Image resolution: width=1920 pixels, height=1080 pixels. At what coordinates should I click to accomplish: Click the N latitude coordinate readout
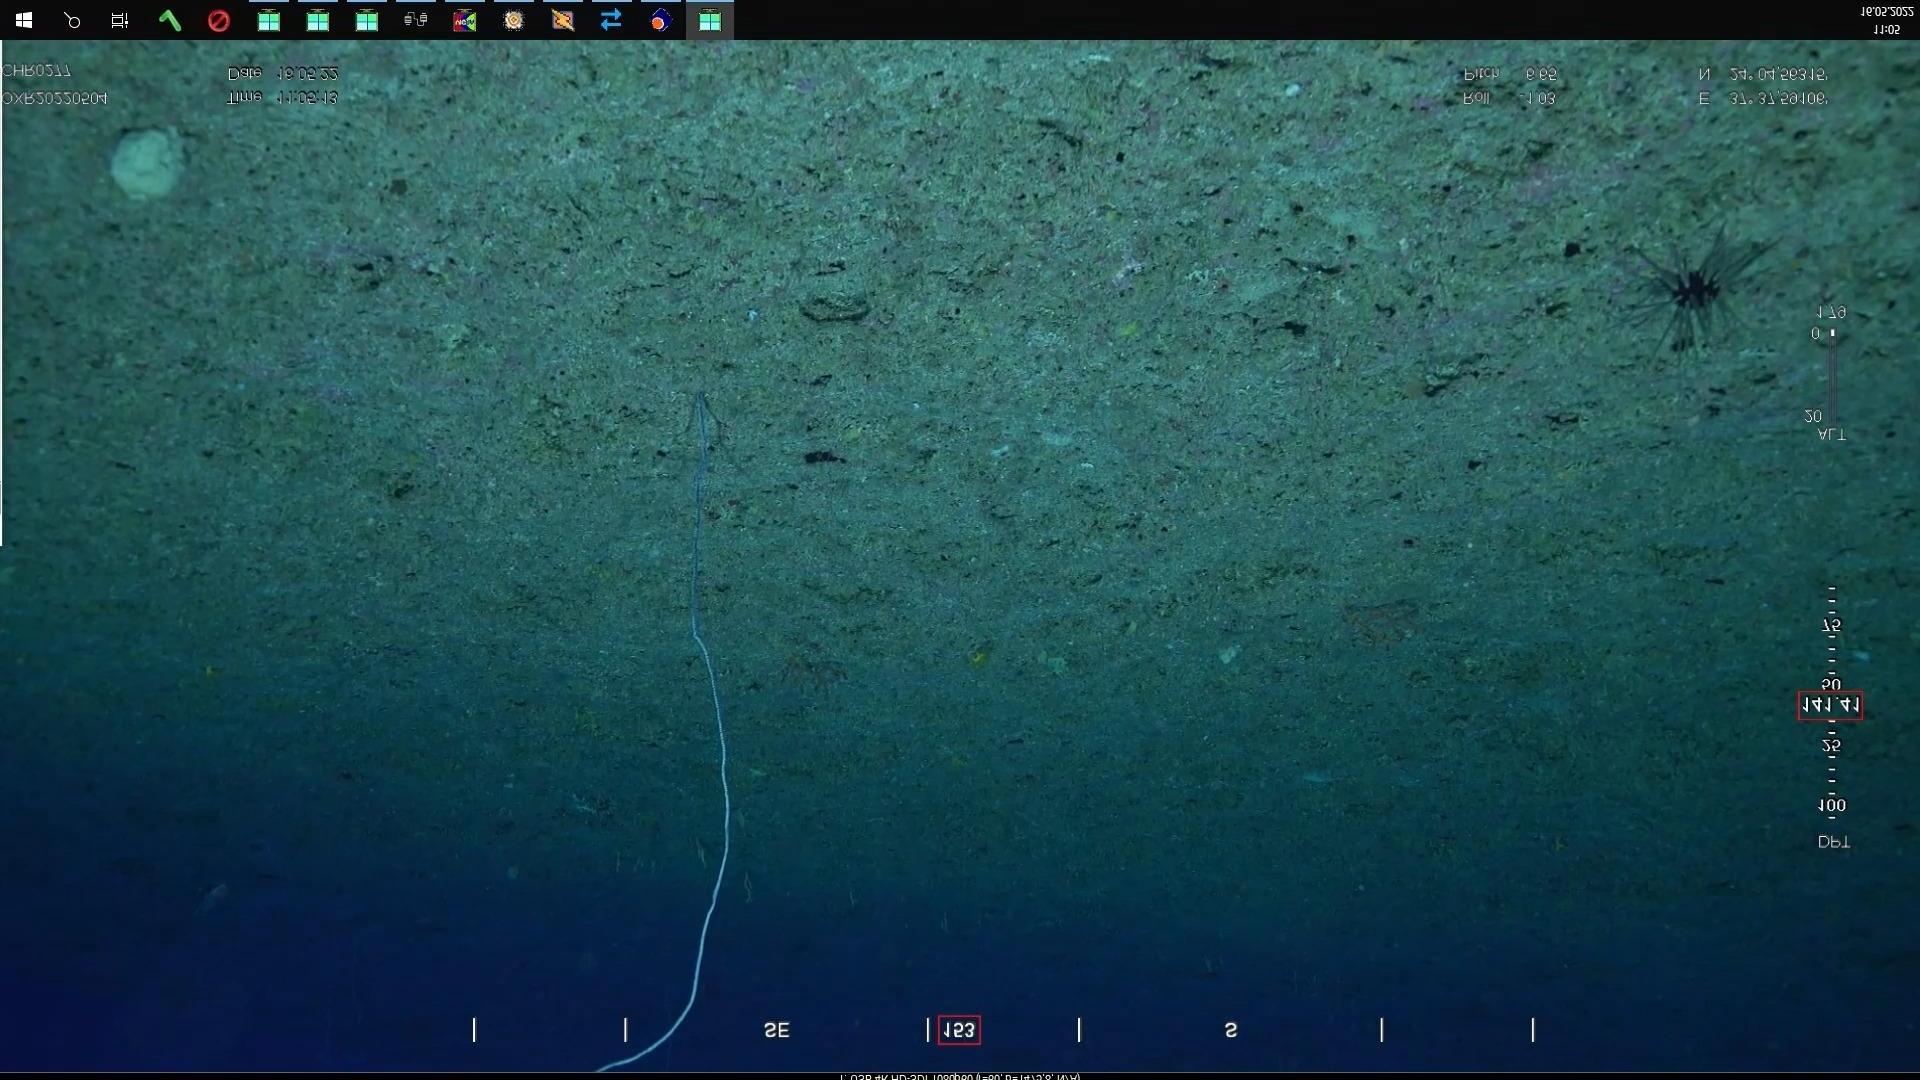pos(1763,74)
